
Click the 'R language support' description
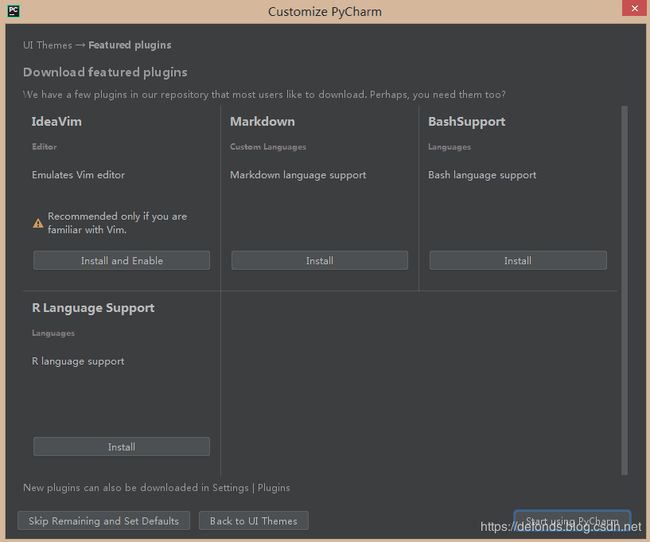[x=78, y=361]
